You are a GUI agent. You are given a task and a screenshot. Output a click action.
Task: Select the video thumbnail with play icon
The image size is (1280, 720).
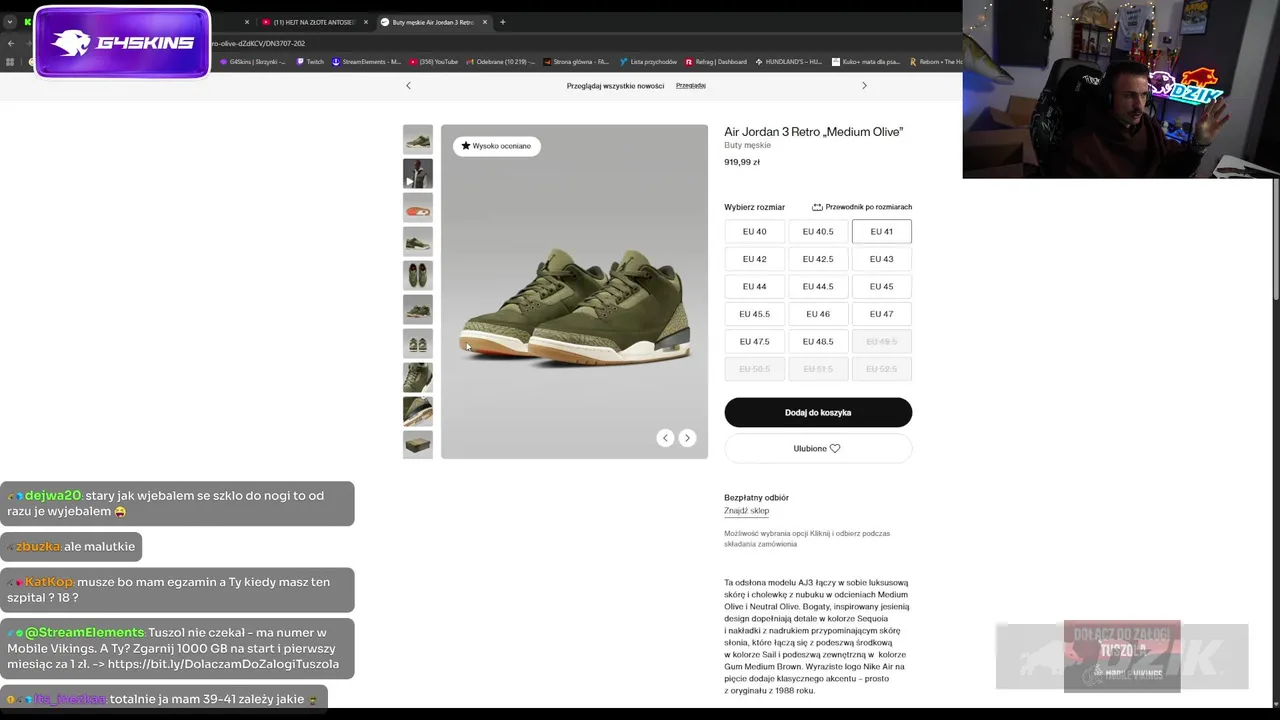(418, 174)
